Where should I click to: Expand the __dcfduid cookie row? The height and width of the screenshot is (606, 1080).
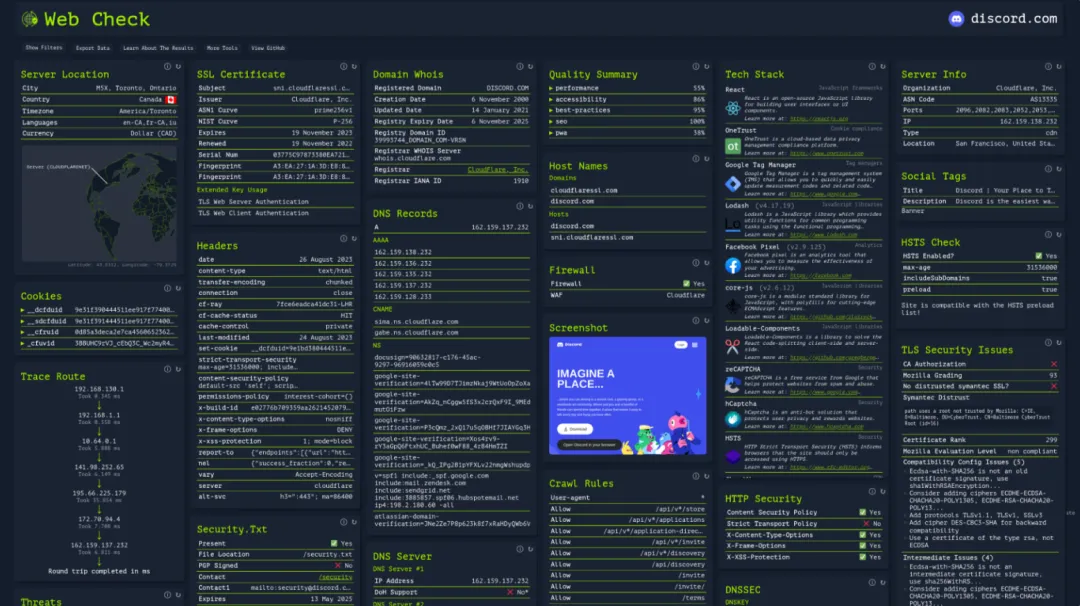point(98,310)
